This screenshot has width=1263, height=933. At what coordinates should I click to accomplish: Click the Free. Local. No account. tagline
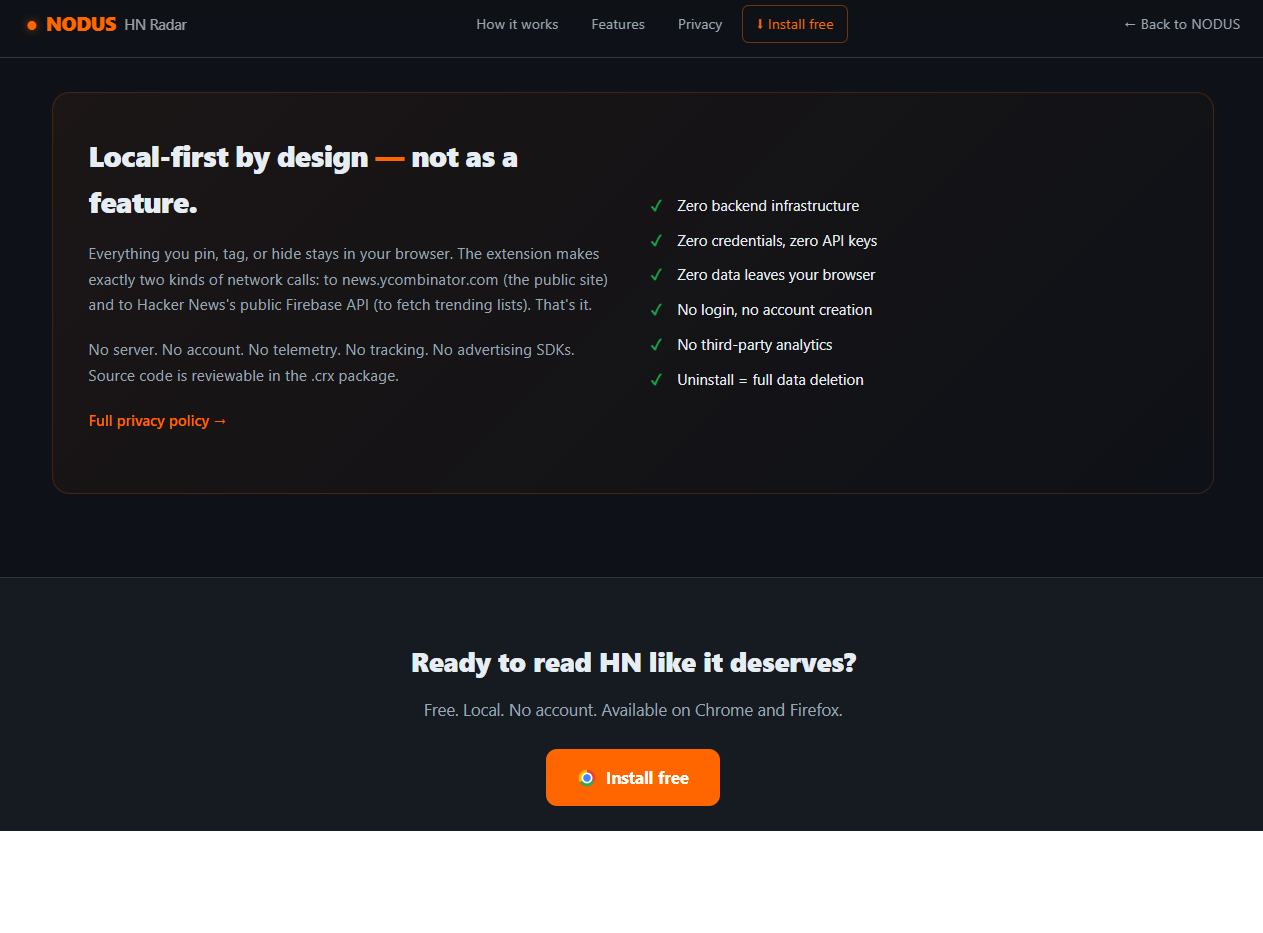633,711
